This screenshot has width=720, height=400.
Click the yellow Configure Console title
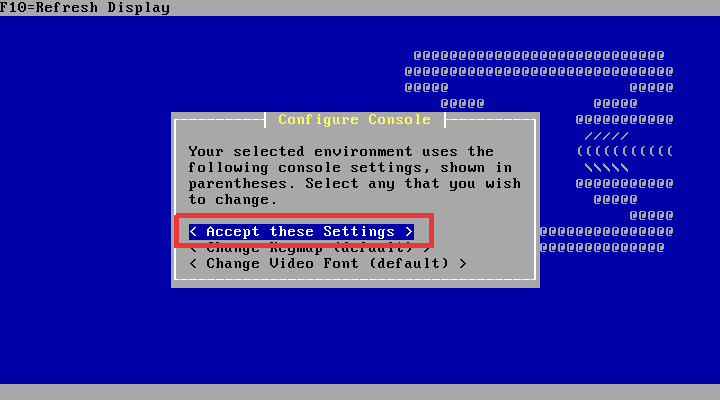tap(354, 119)
